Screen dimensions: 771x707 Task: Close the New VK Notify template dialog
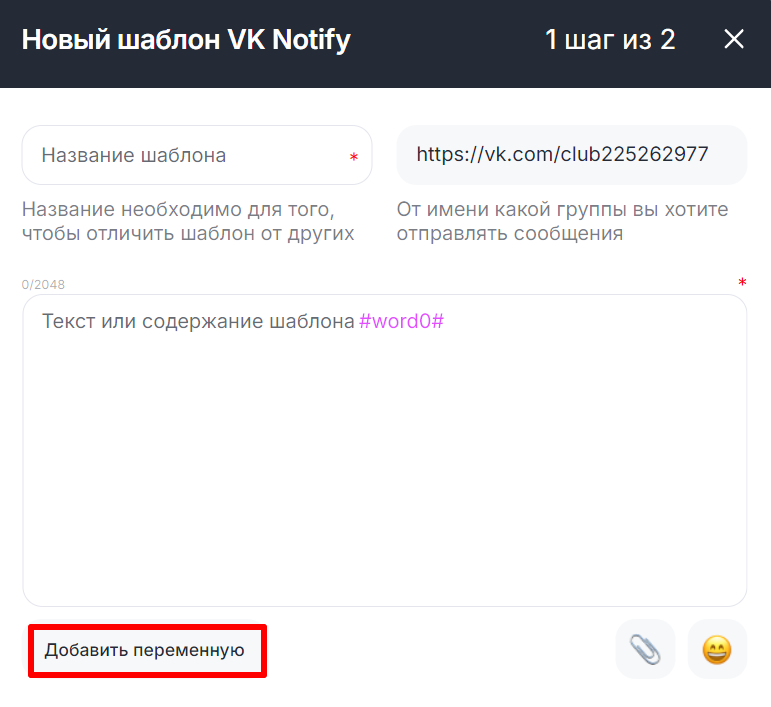tap(734, 40)
